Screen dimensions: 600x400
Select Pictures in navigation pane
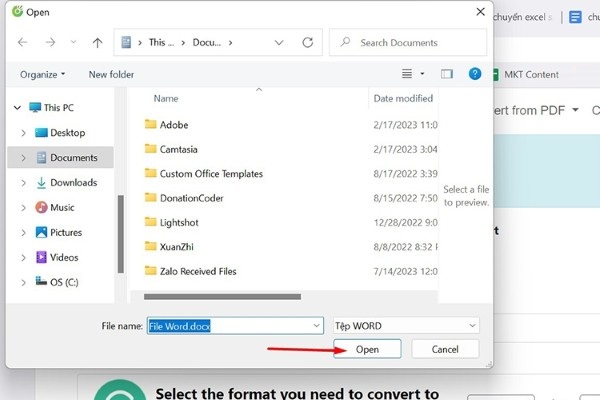tap(59, 232)
